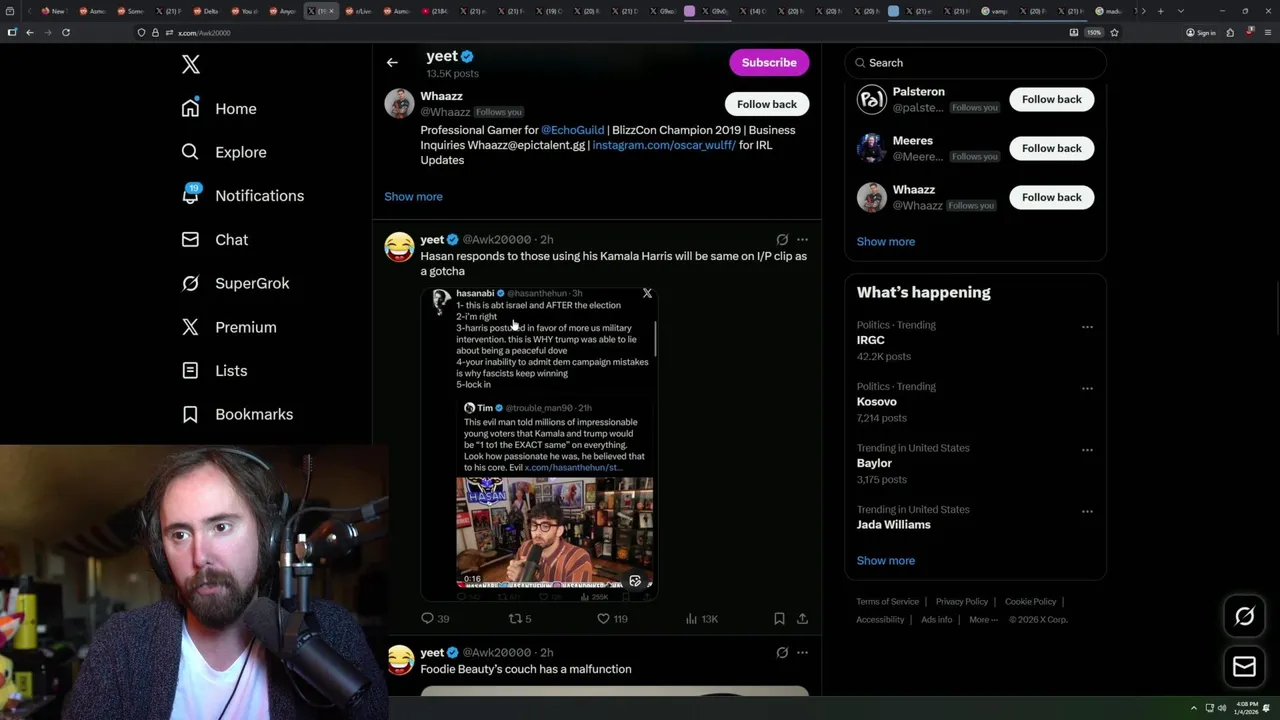Click the back arrow beside yeet profile name
The height and width of the screenshot is (720, 1280).
coord(392,62)
